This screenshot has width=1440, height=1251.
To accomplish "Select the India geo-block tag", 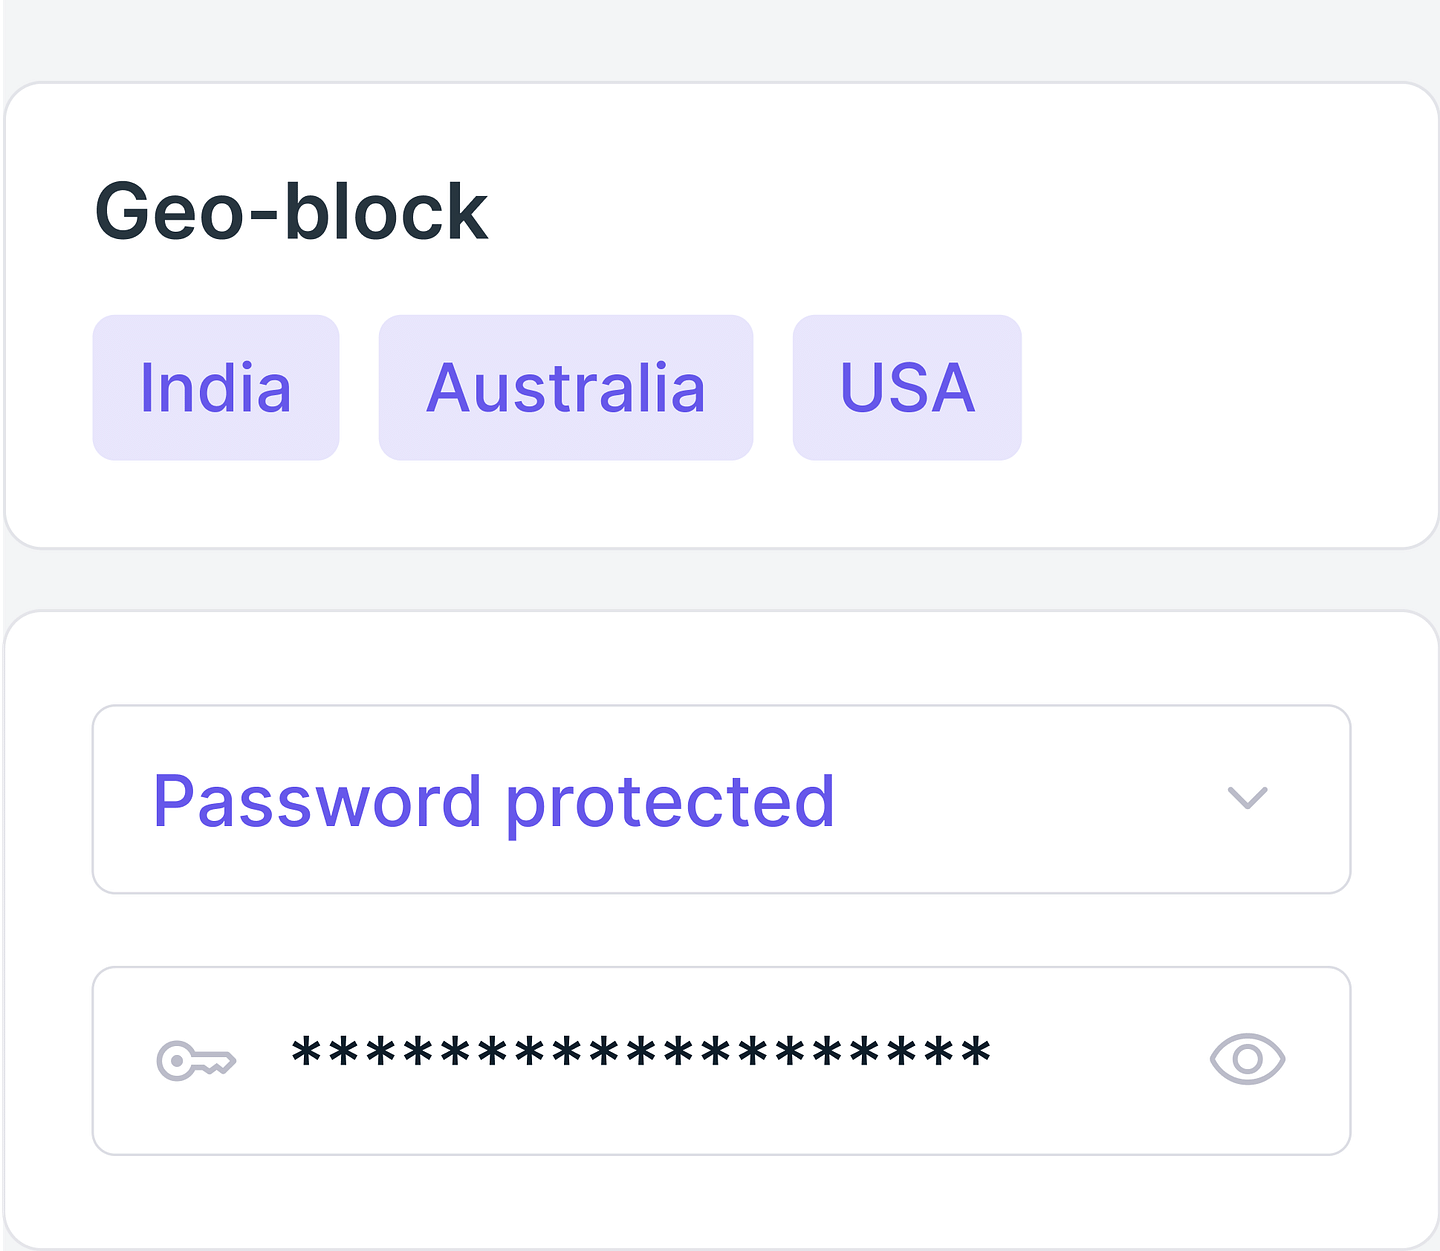I will click(x=216, y=388).
